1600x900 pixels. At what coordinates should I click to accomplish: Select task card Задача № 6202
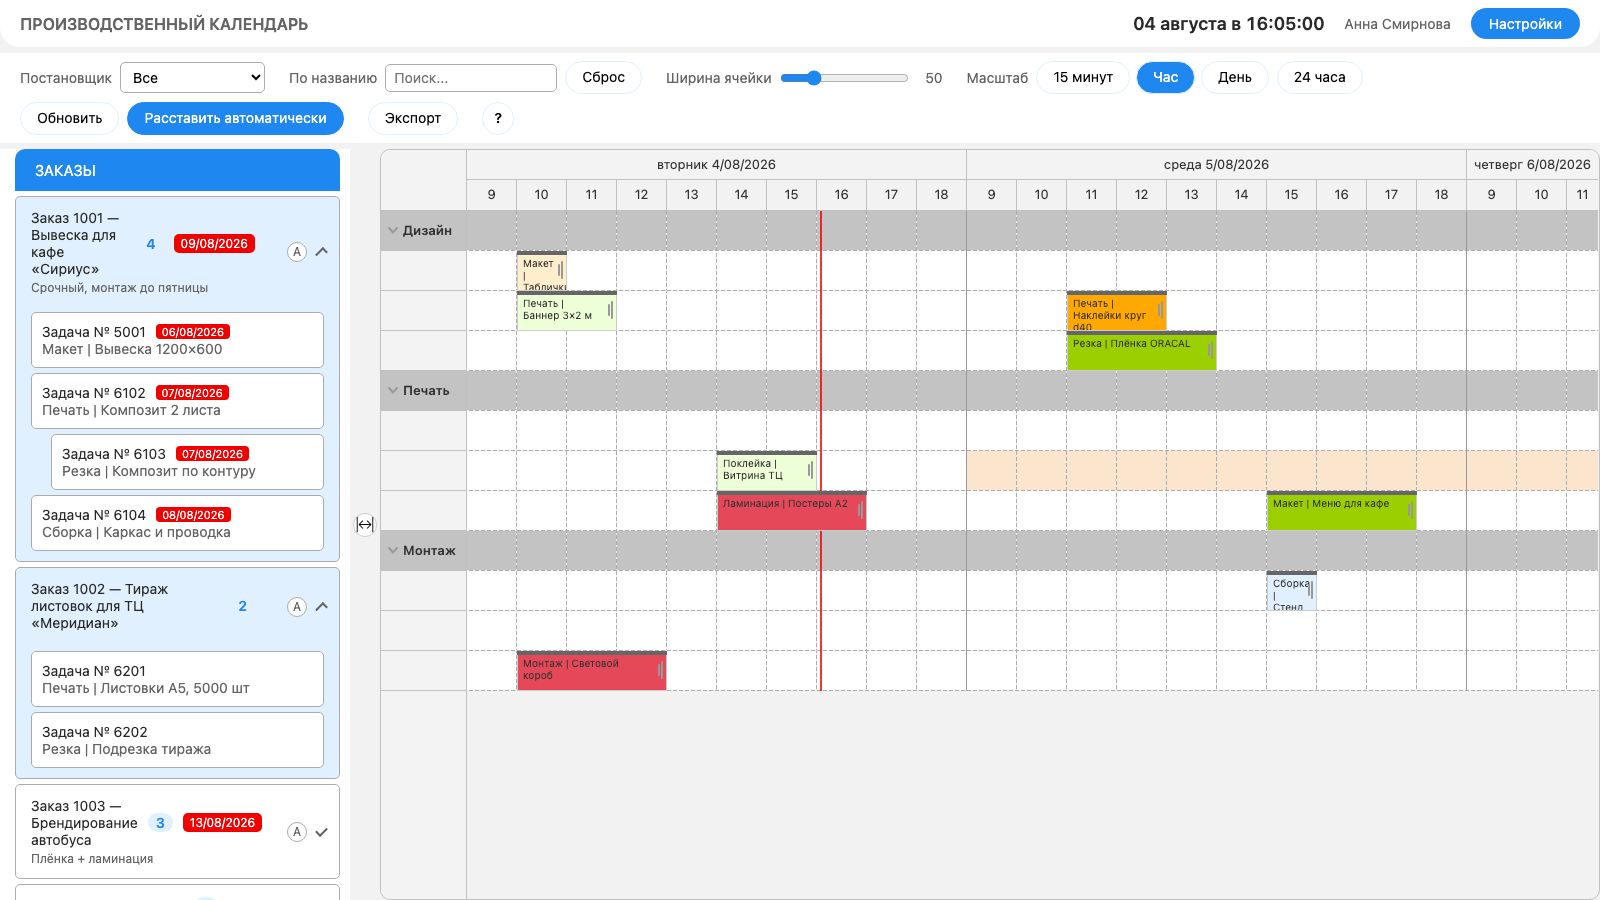[x=177, y=740]
